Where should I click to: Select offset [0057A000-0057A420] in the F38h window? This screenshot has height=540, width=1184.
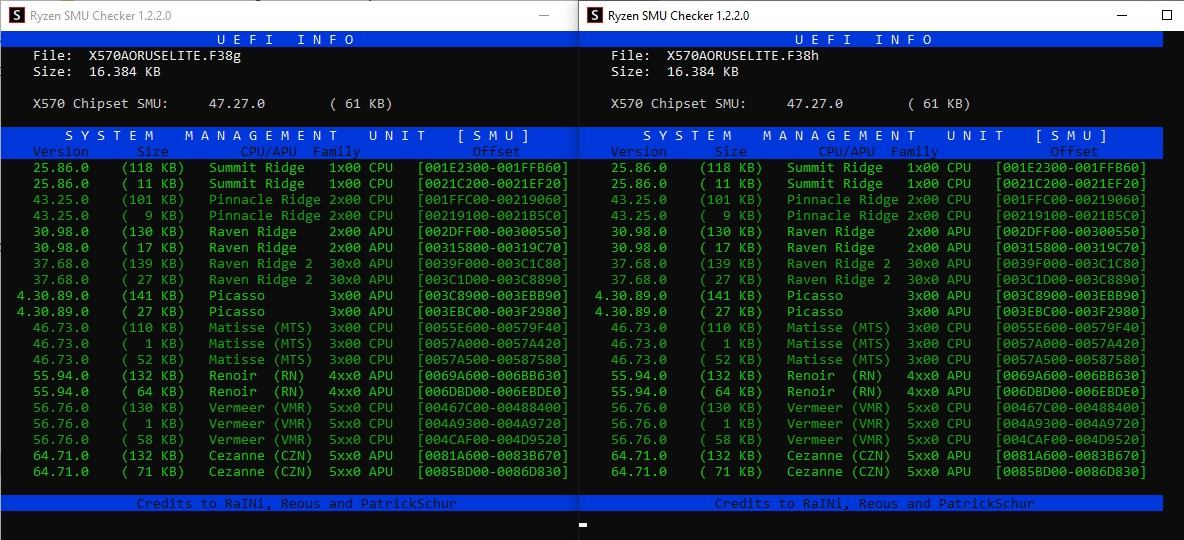(1071, 344)
